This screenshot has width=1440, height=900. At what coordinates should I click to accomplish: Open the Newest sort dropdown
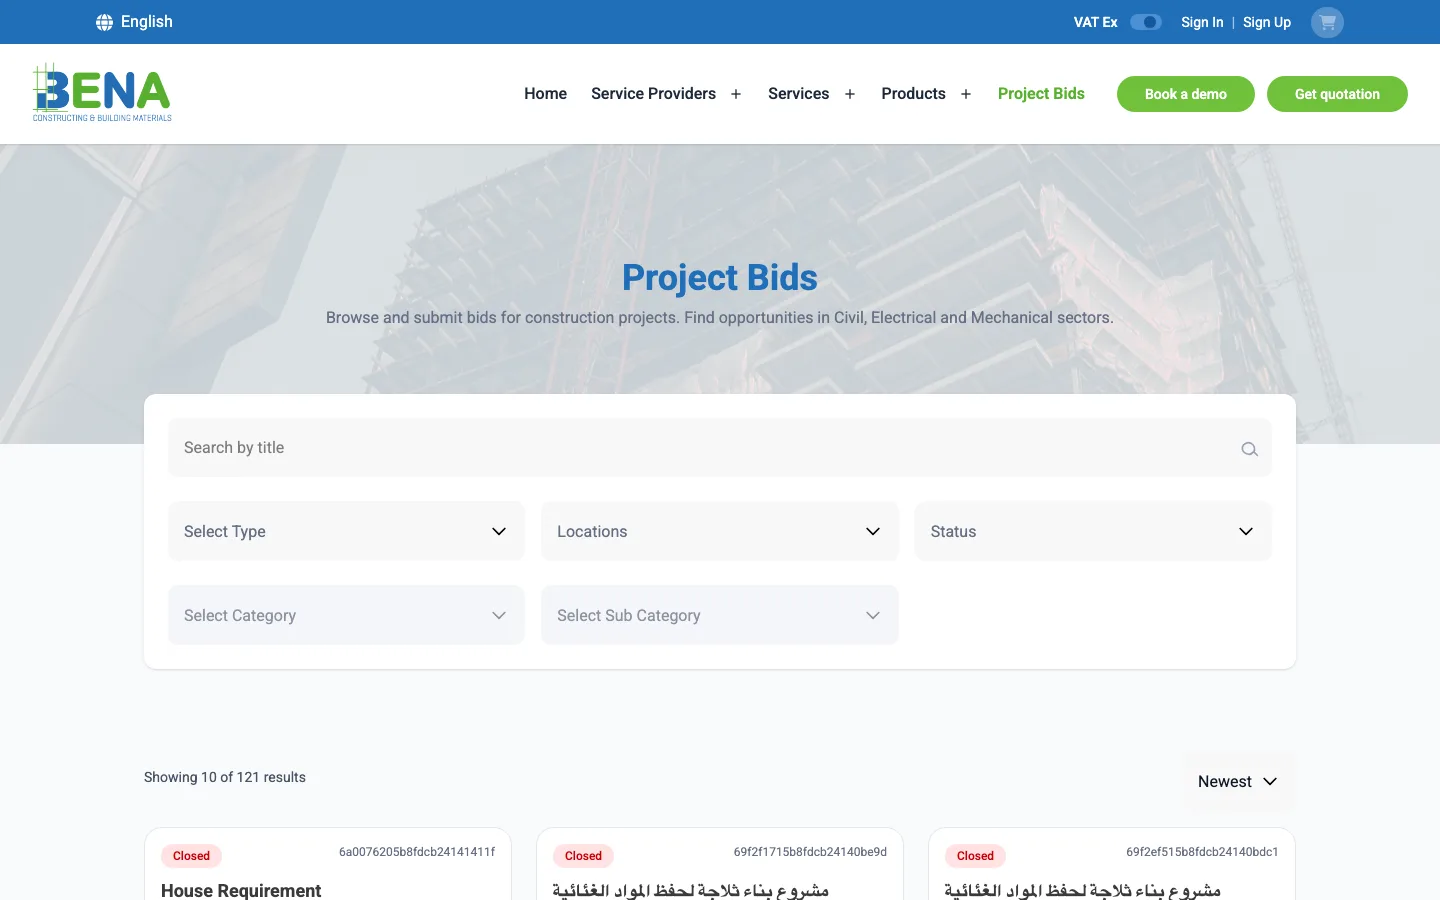point(1238,782)
